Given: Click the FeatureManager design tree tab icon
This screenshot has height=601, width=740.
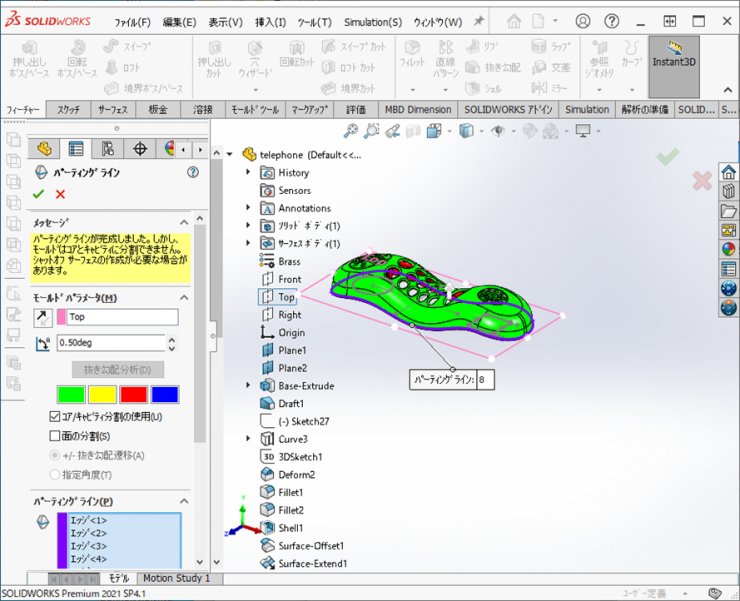Looking at the screenshot, I should point(44,149).
